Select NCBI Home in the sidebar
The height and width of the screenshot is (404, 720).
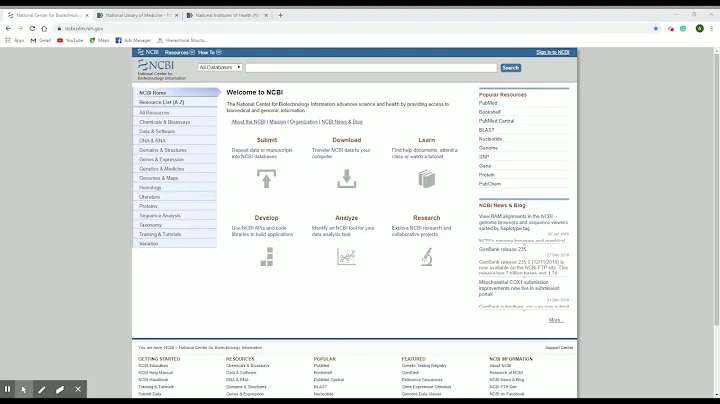177,93
